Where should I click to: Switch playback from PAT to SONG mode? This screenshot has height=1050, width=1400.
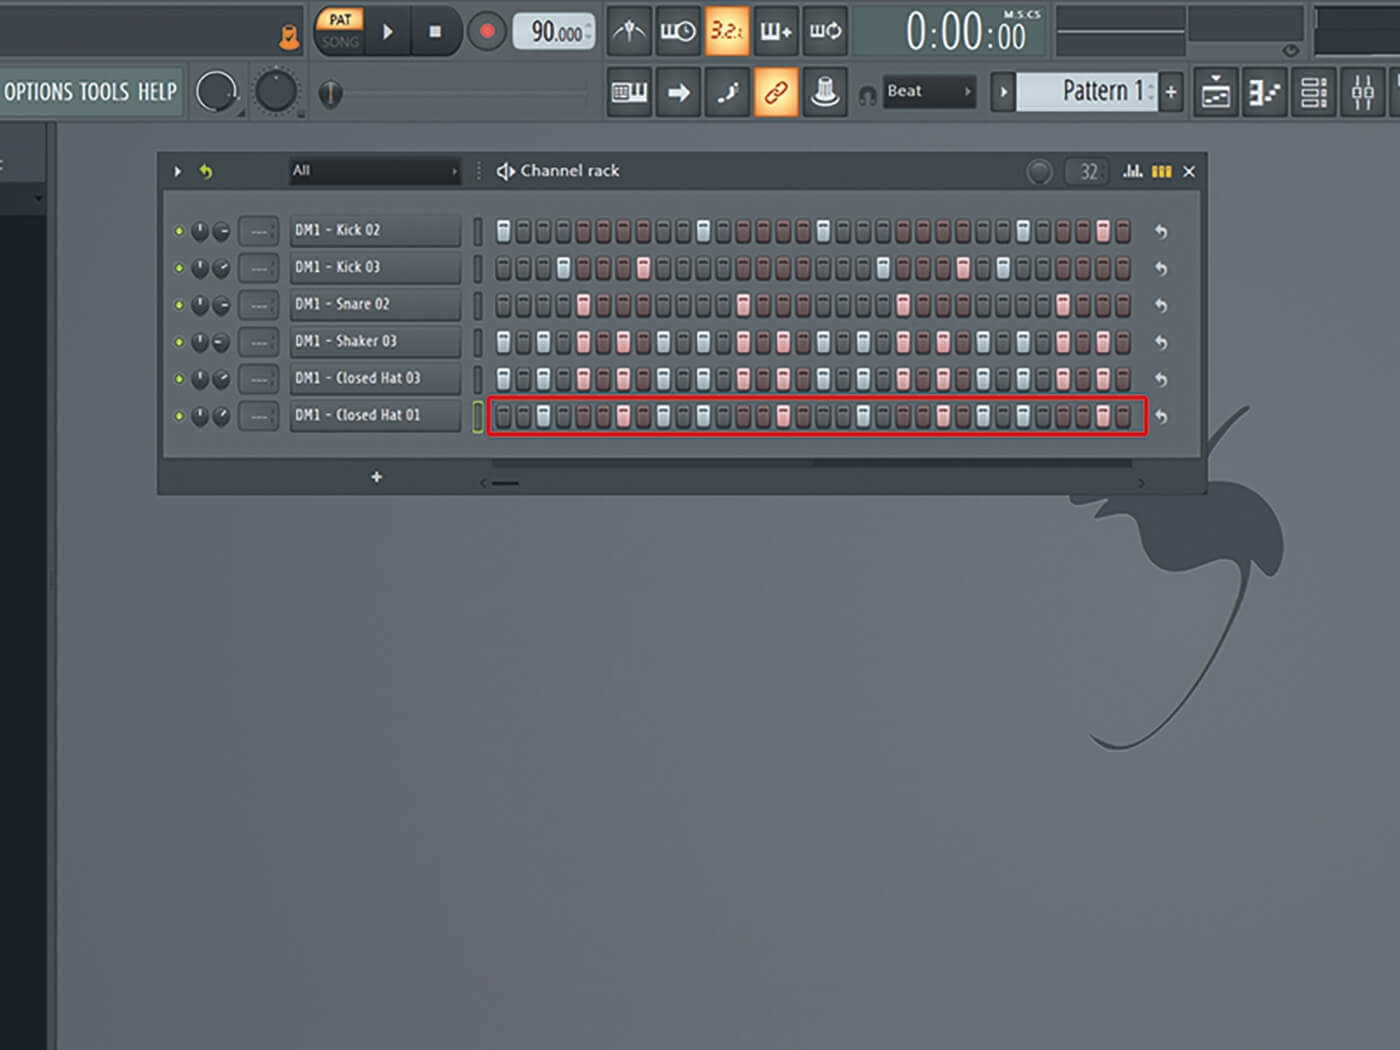pos(339,42)
